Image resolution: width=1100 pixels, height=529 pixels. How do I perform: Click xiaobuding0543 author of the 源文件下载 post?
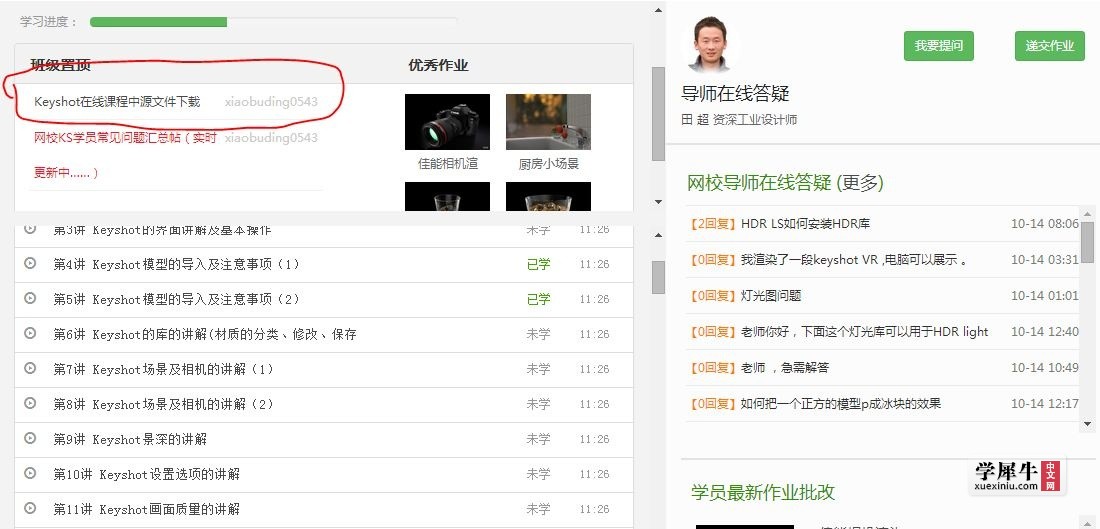[271, 102]
